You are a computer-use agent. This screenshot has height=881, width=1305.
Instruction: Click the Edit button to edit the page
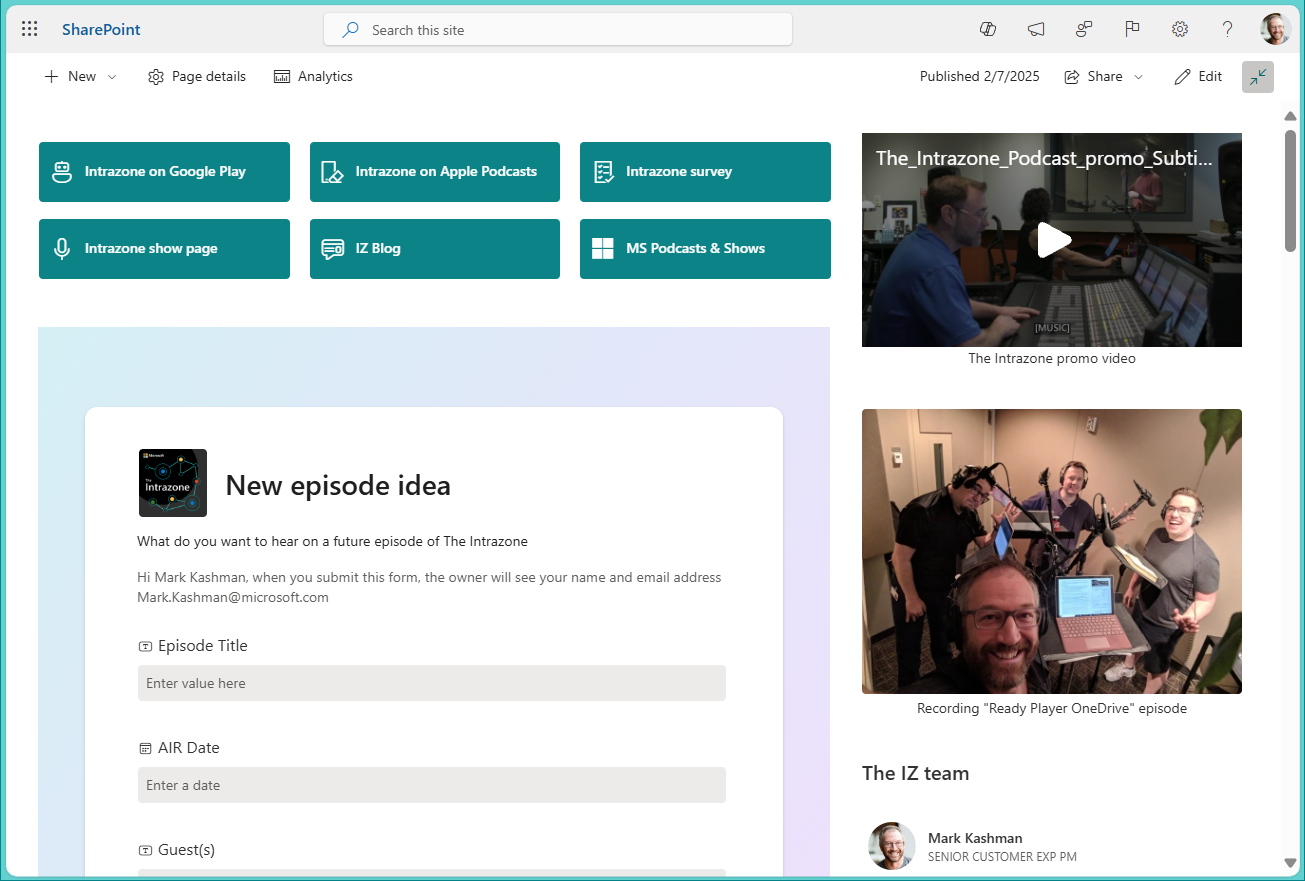pos(1197,76)
